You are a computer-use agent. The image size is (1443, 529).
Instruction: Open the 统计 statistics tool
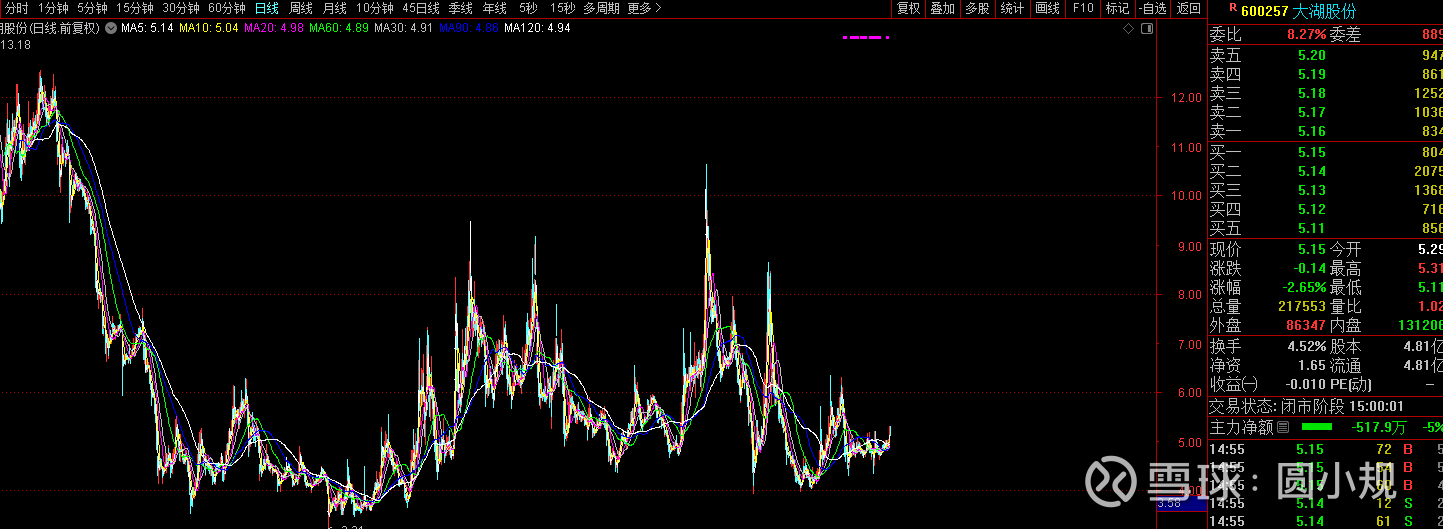[x=1012, y=8]
